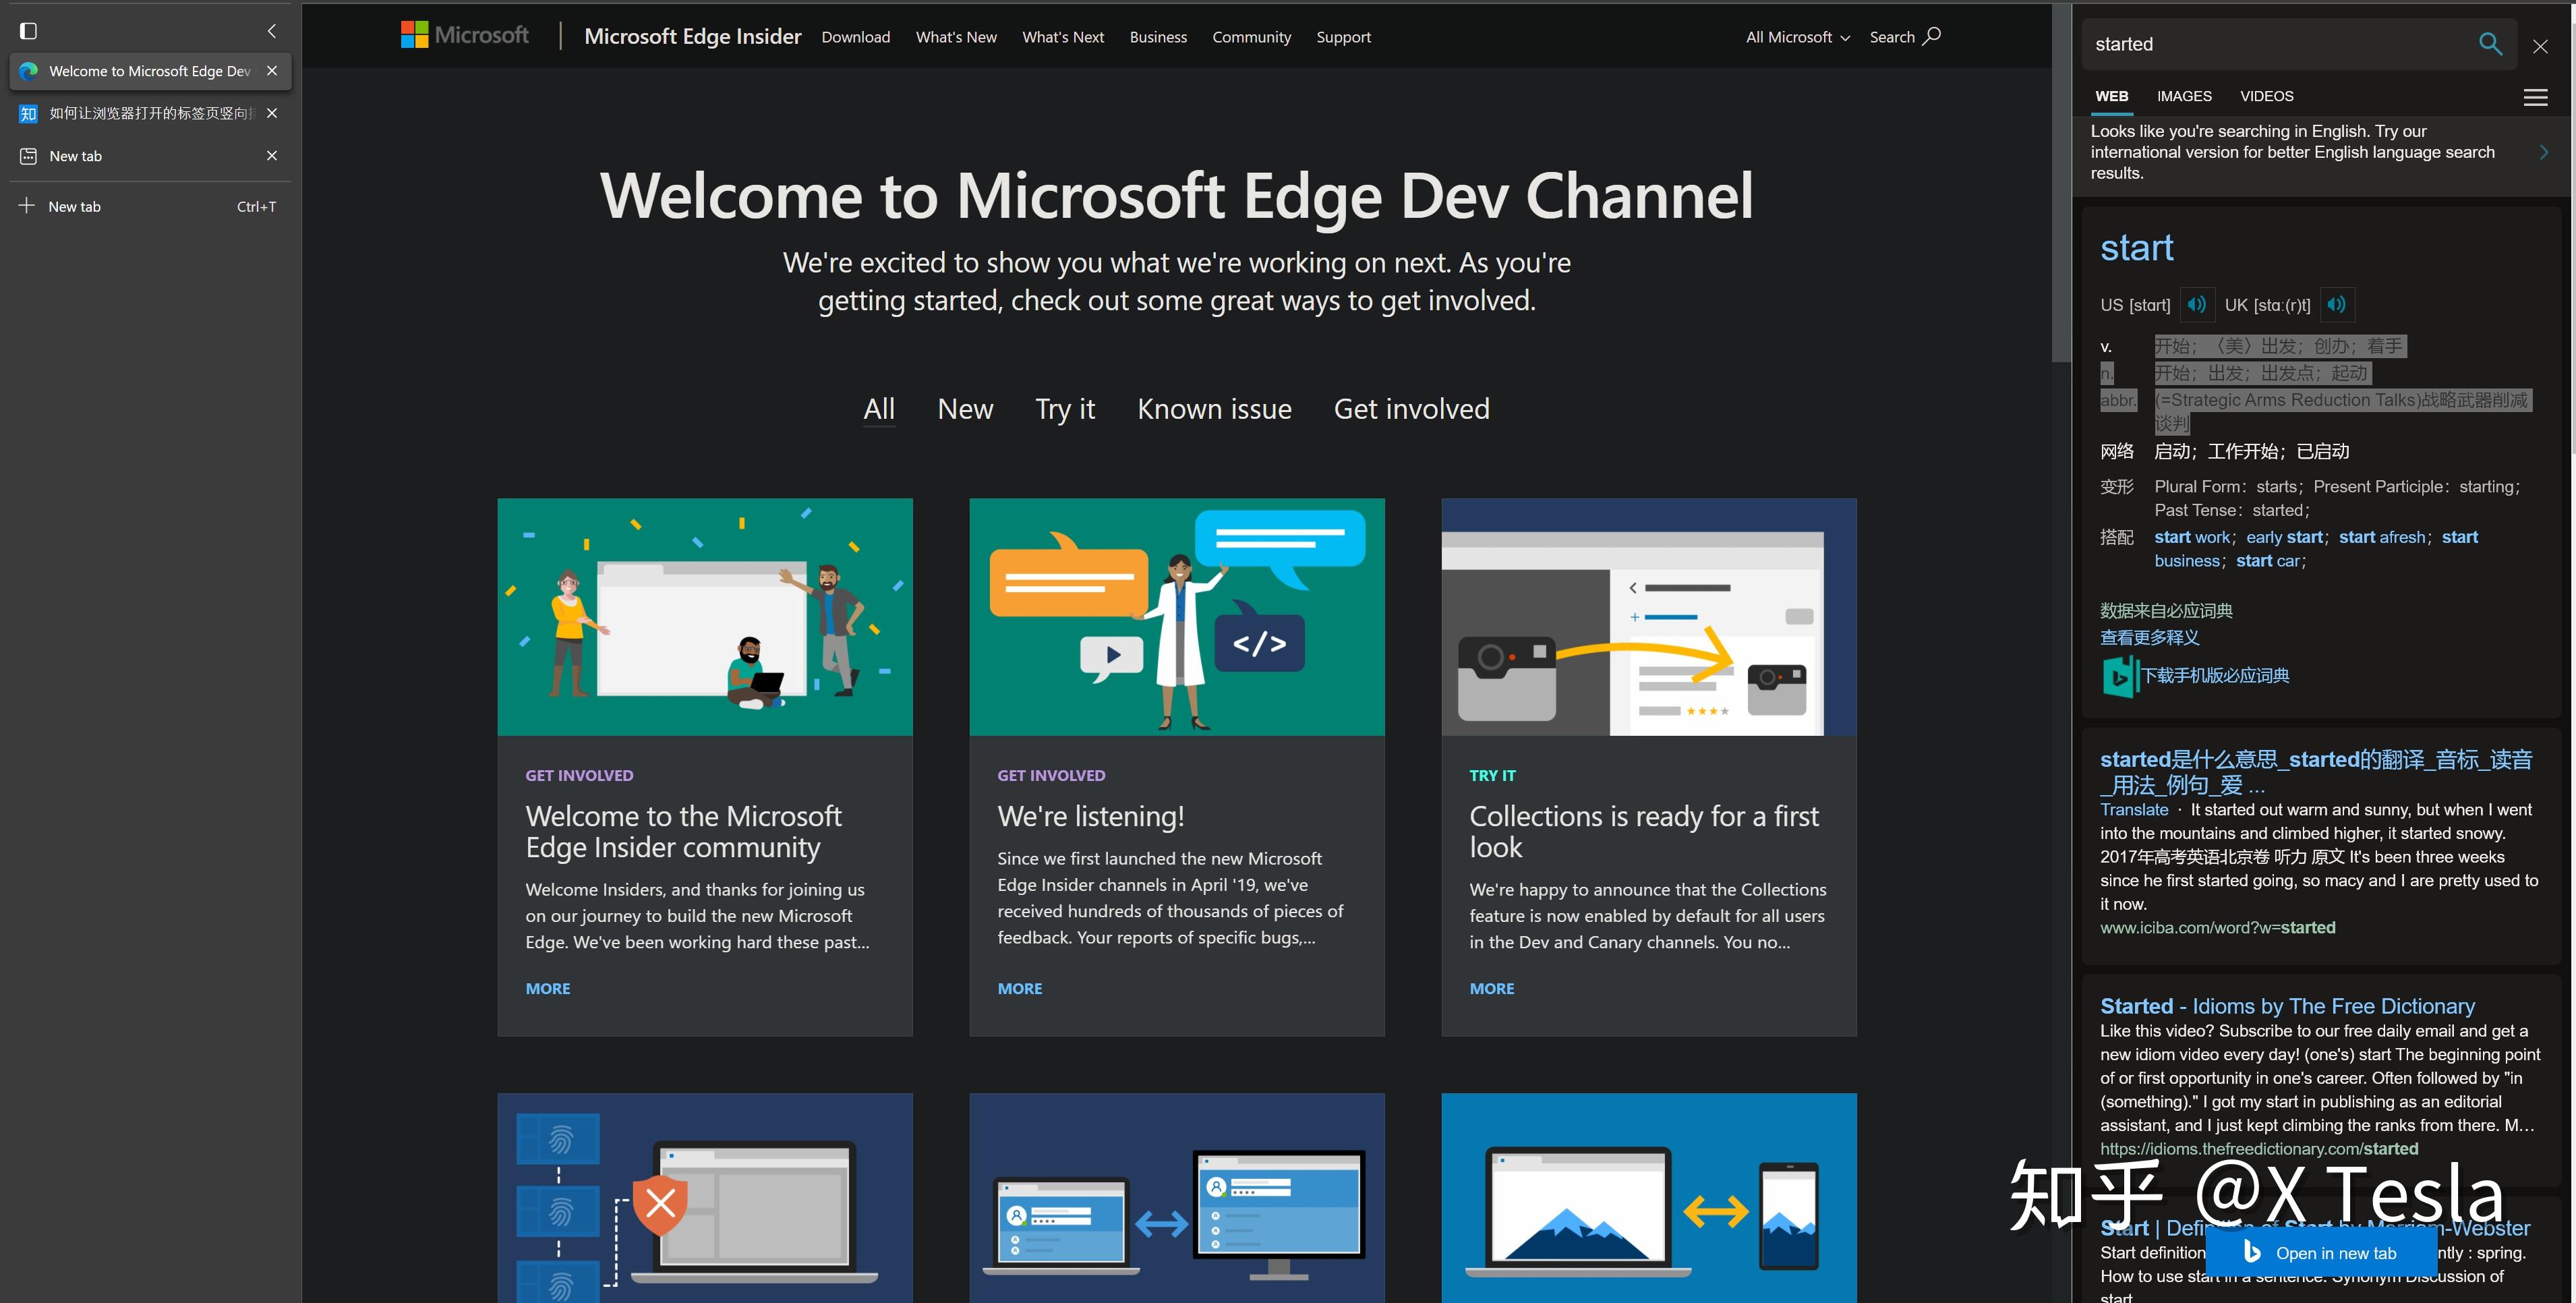Open the 'start car' collocation link
Viewport: 2576px width, 1303px height.
[2268, 561]
